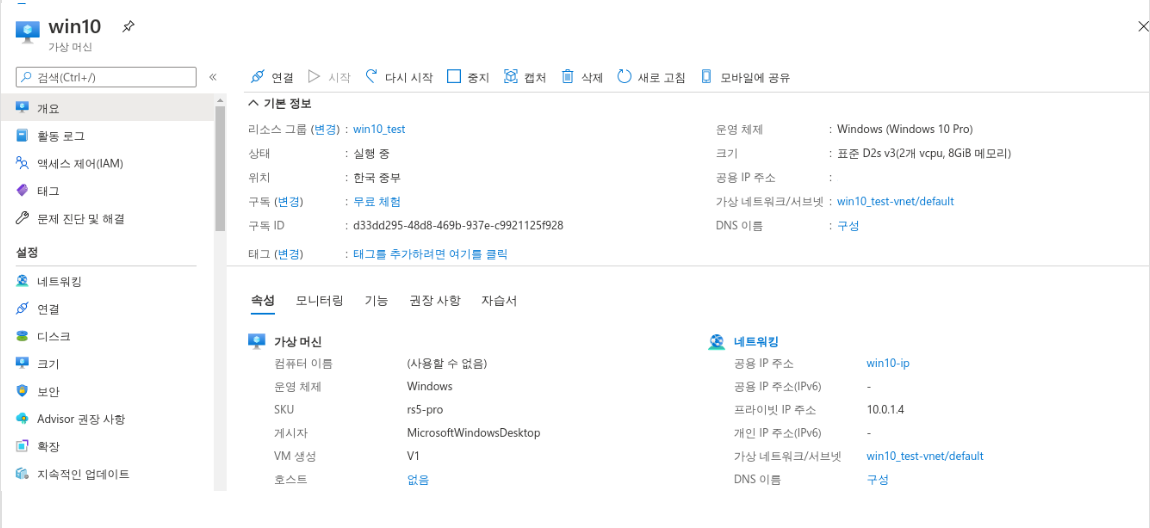Click the 삭제 trash can icon
This screenshot has height=528, width=1150.
567,76
